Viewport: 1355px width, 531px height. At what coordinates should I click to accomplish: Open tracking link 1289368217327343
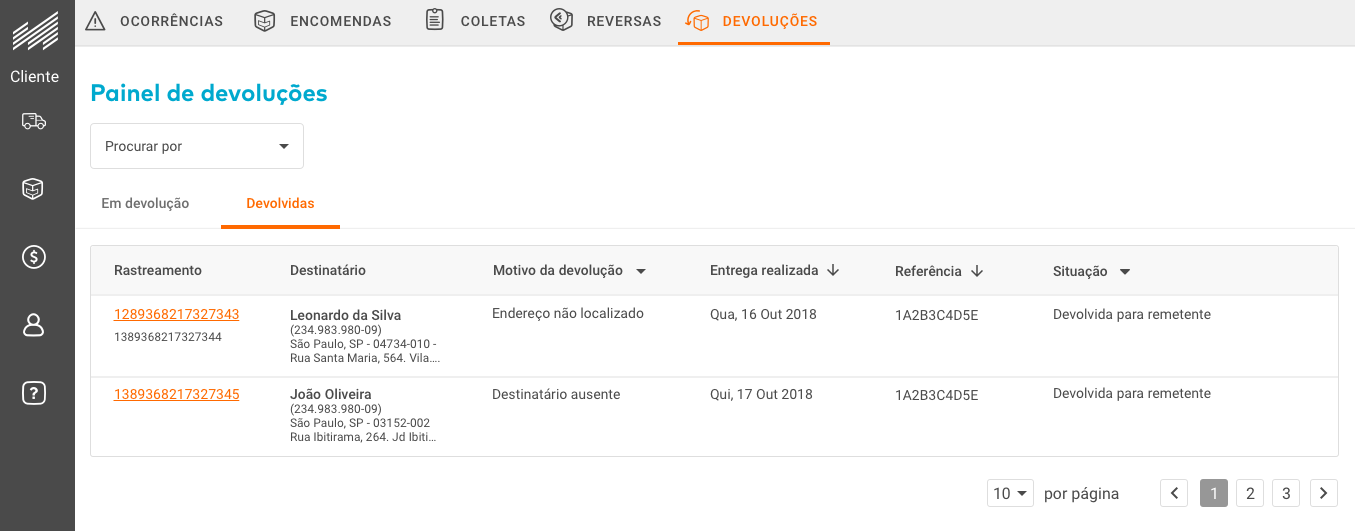tap(177, 314)
